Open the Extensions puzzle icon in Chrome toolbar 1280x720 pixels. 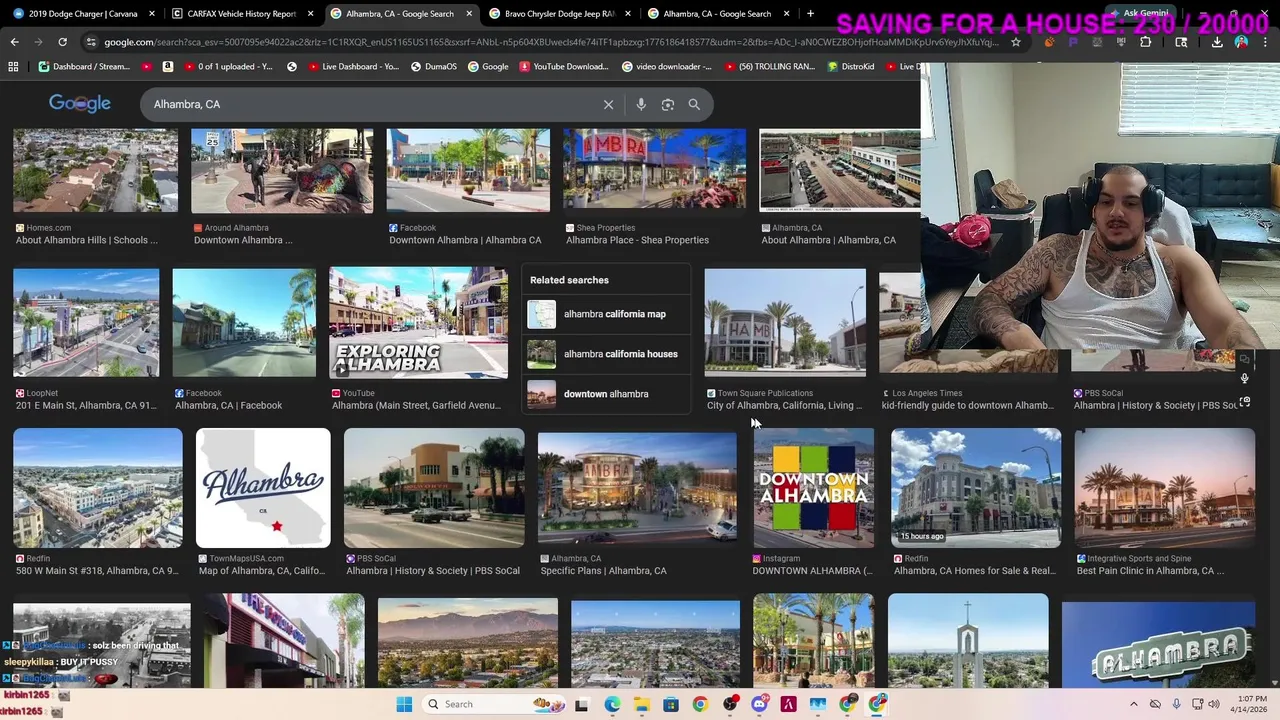point(1146,42)
